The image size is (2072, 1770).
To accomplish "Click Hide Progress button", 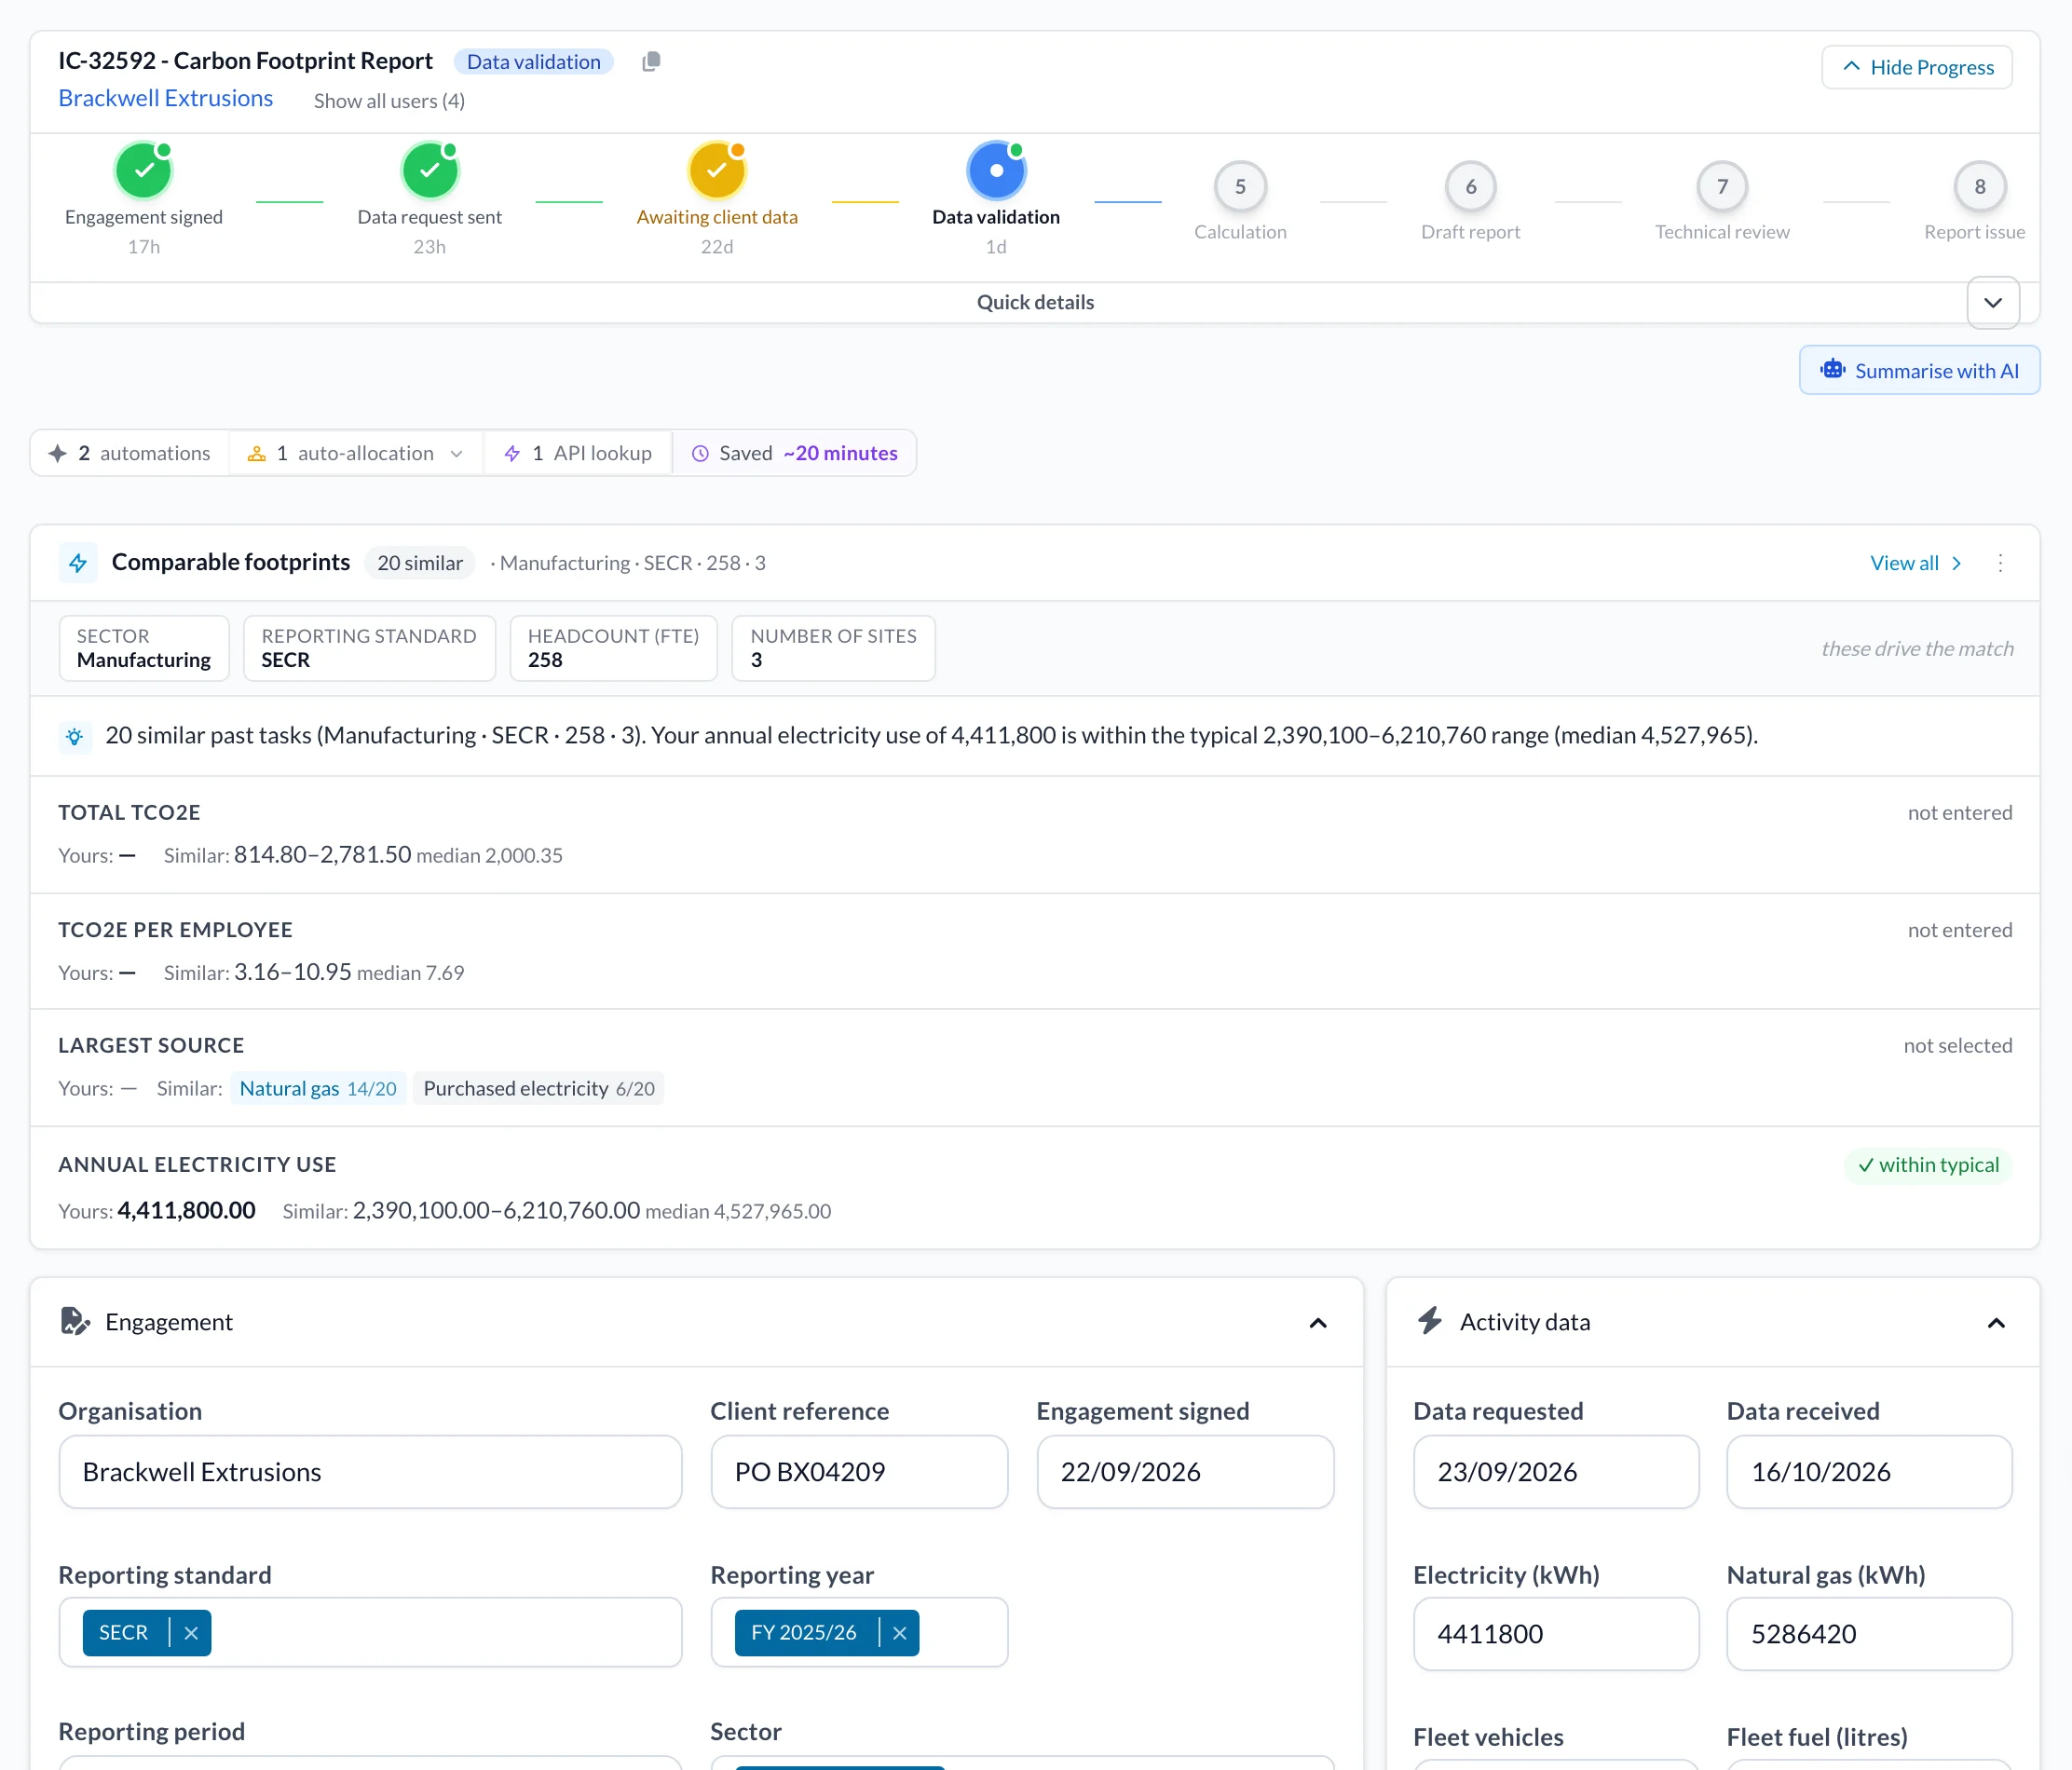I will 1917,67.
